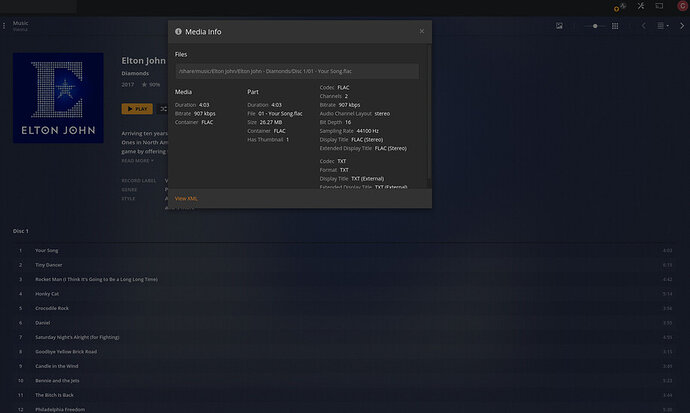Select track 7 Saturday Night's Alright
This screenshot has width=690, height=413.
[342, 337]
